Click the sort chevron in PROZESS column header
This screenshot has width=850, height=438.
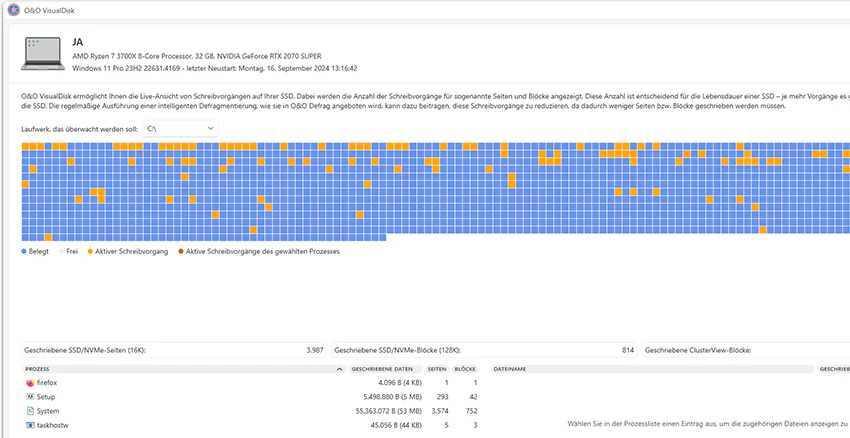click(340, 369)
